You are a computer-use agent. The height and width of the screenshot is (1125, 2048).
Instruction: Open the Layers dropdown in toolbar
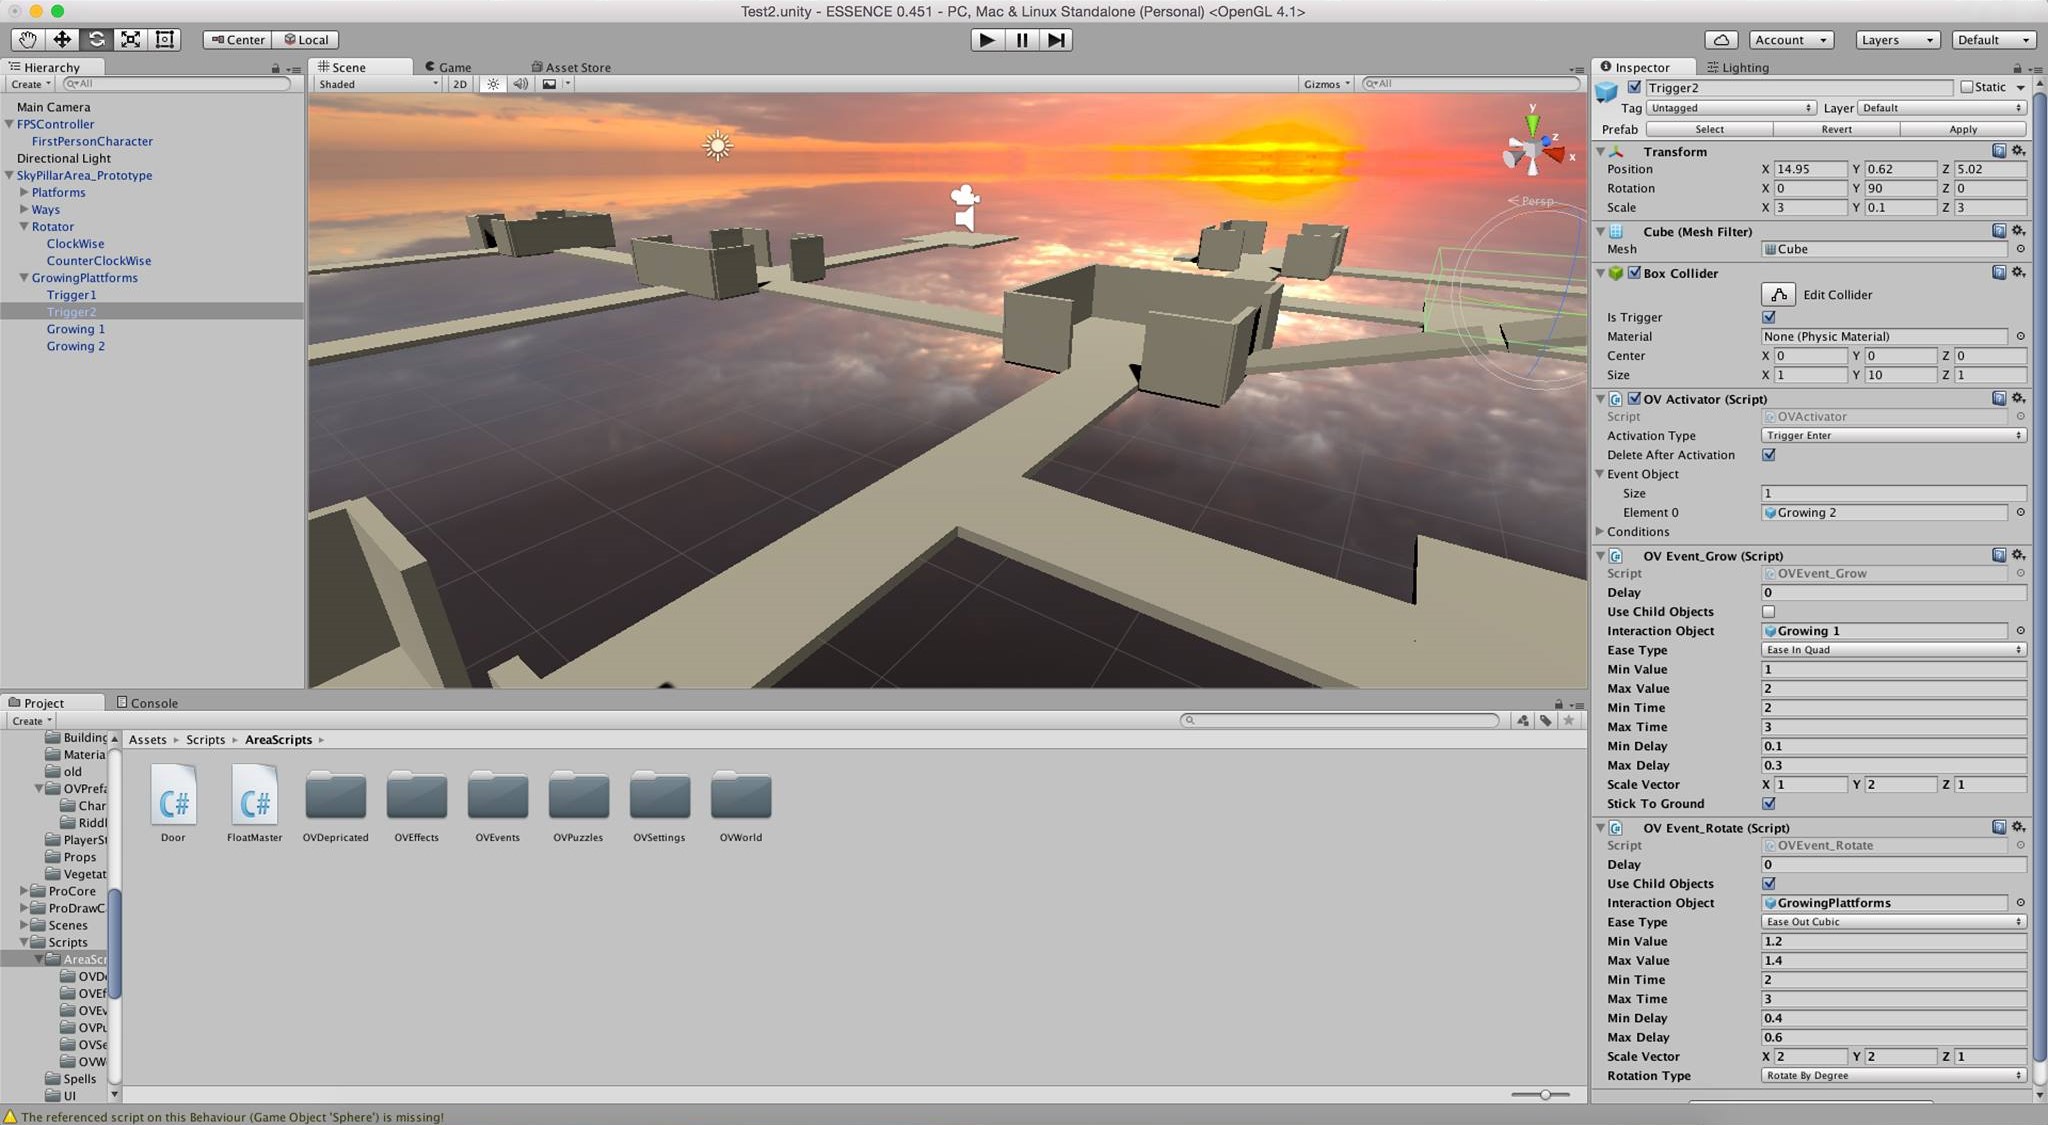pos(1896,40)
